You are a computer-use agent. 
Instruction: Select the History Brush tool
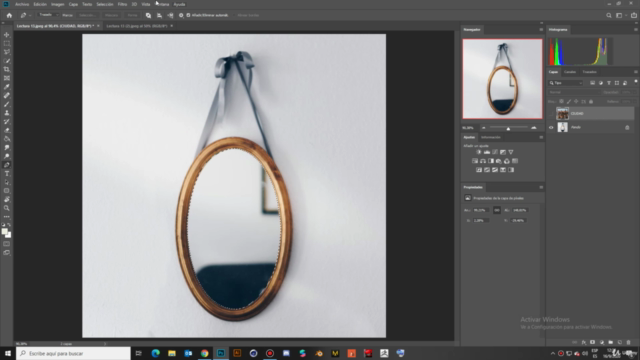pos(7,122)
